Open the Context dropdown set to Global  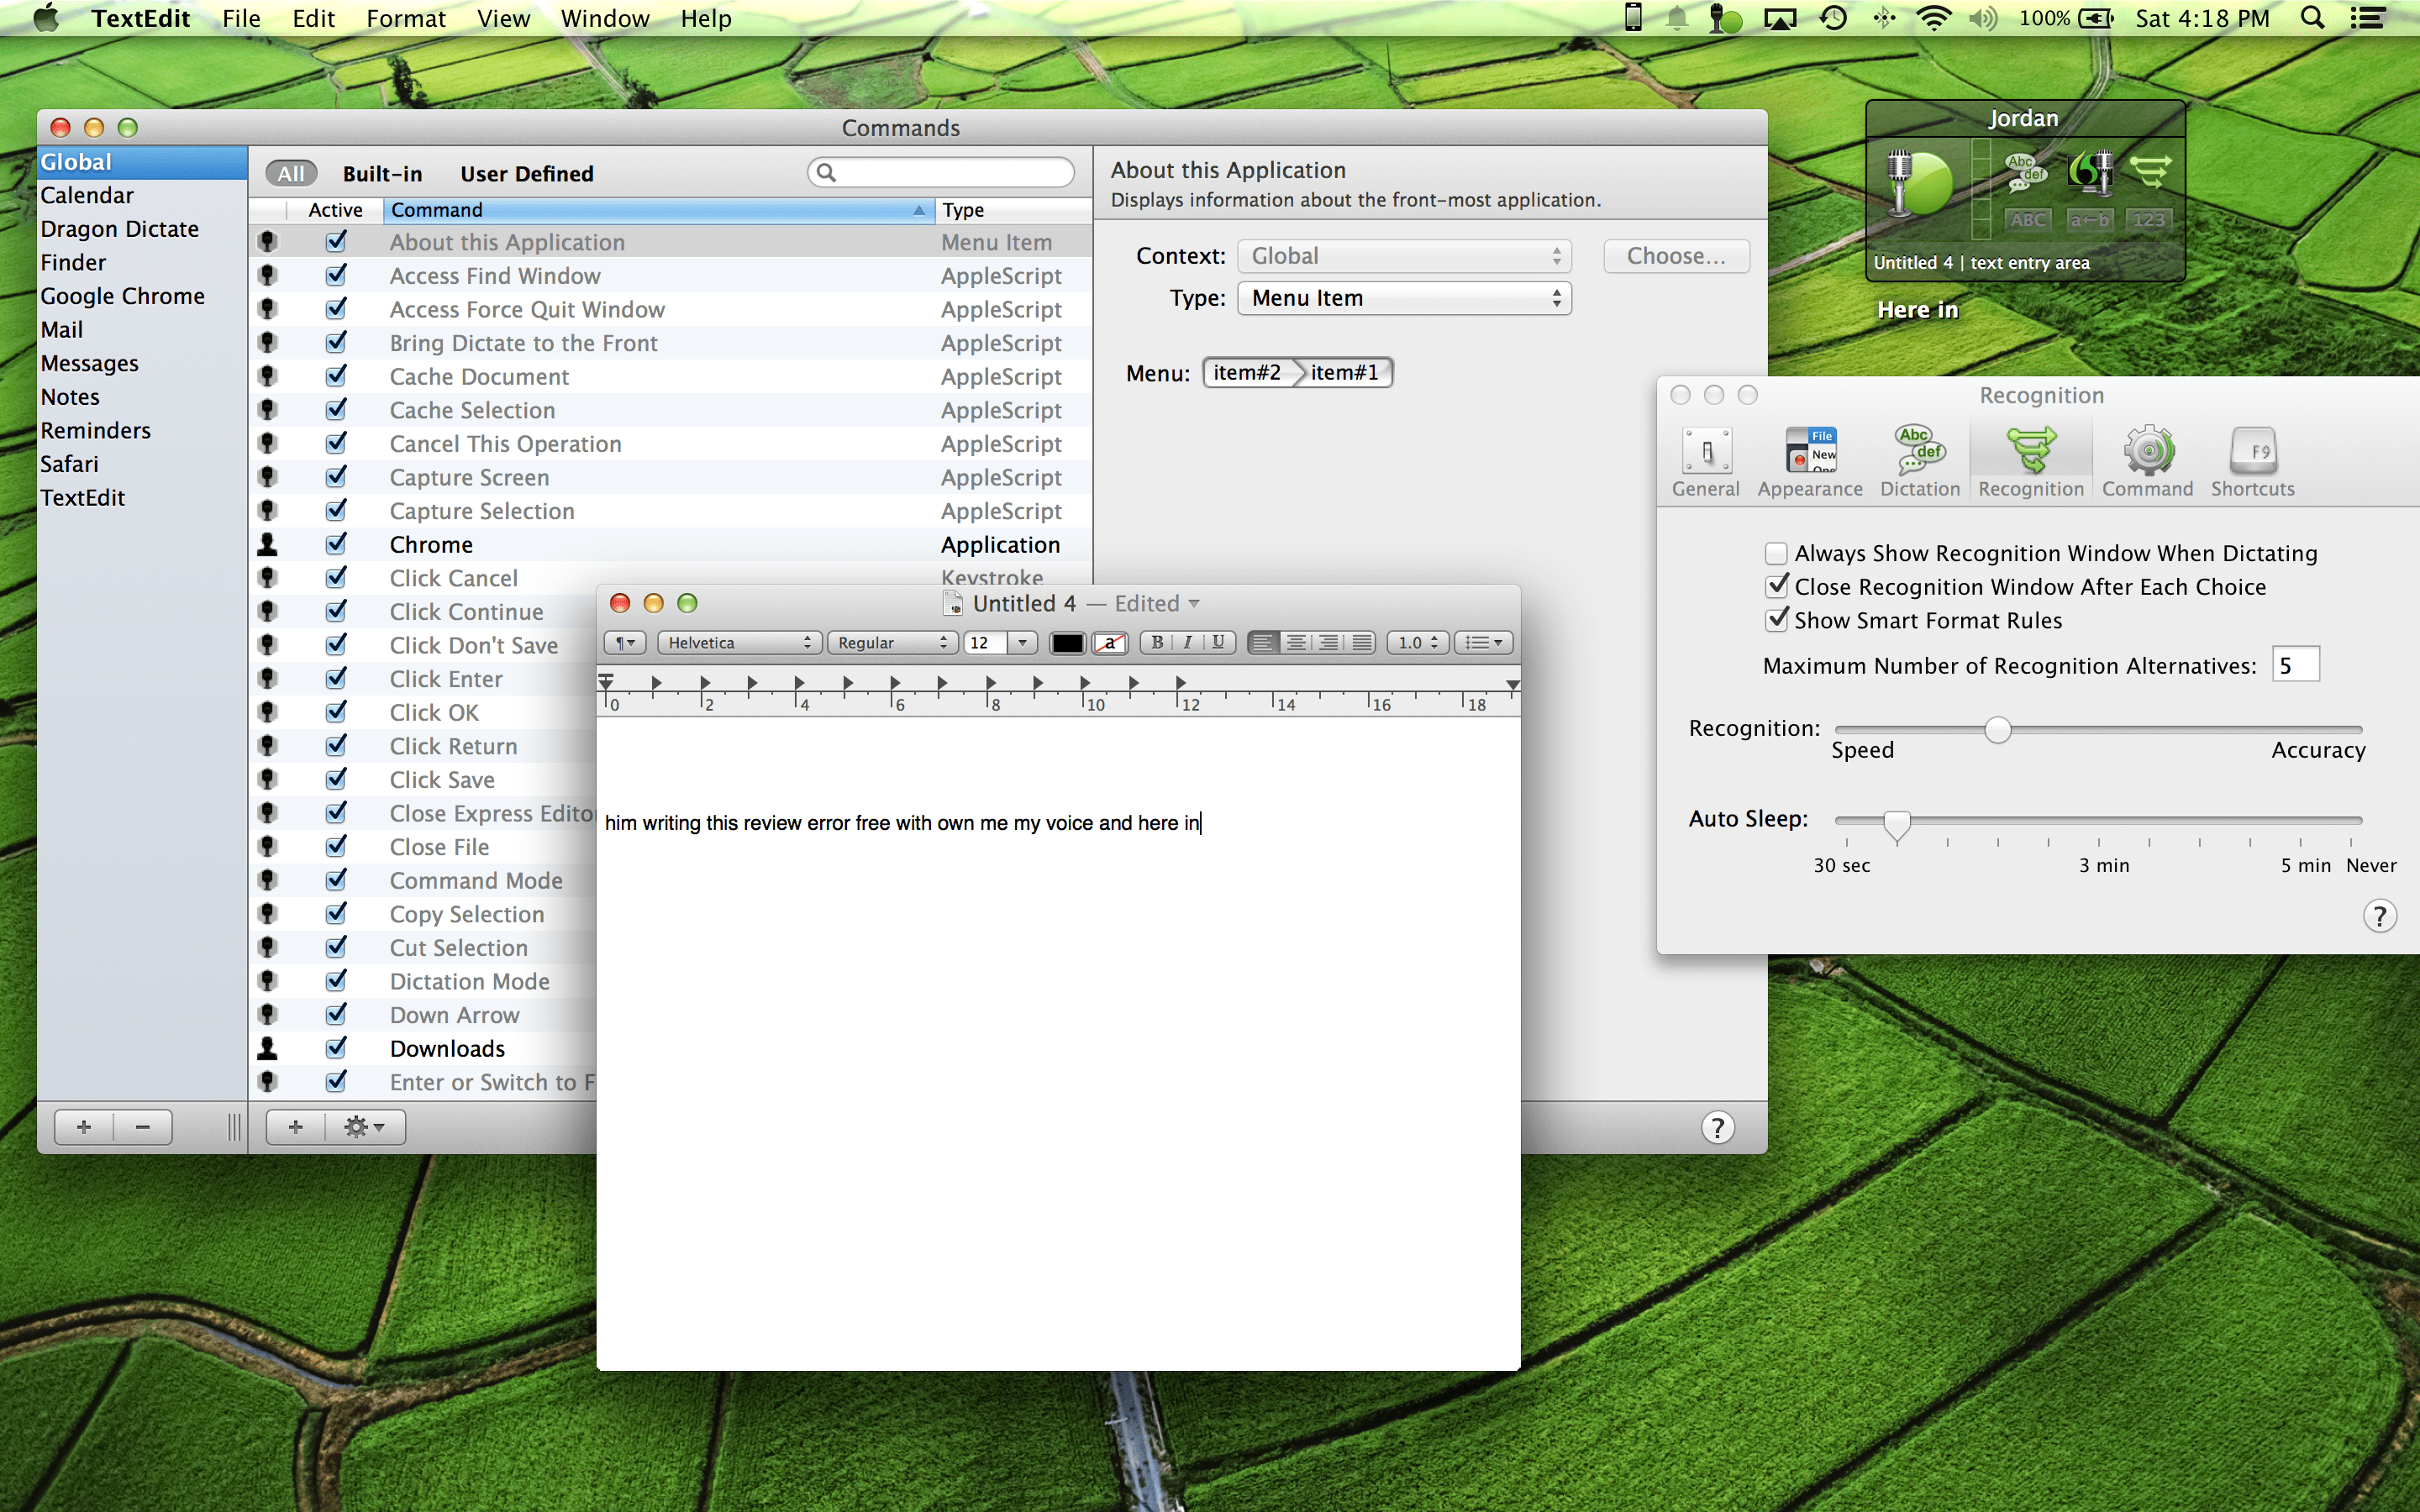point(1404,255)
